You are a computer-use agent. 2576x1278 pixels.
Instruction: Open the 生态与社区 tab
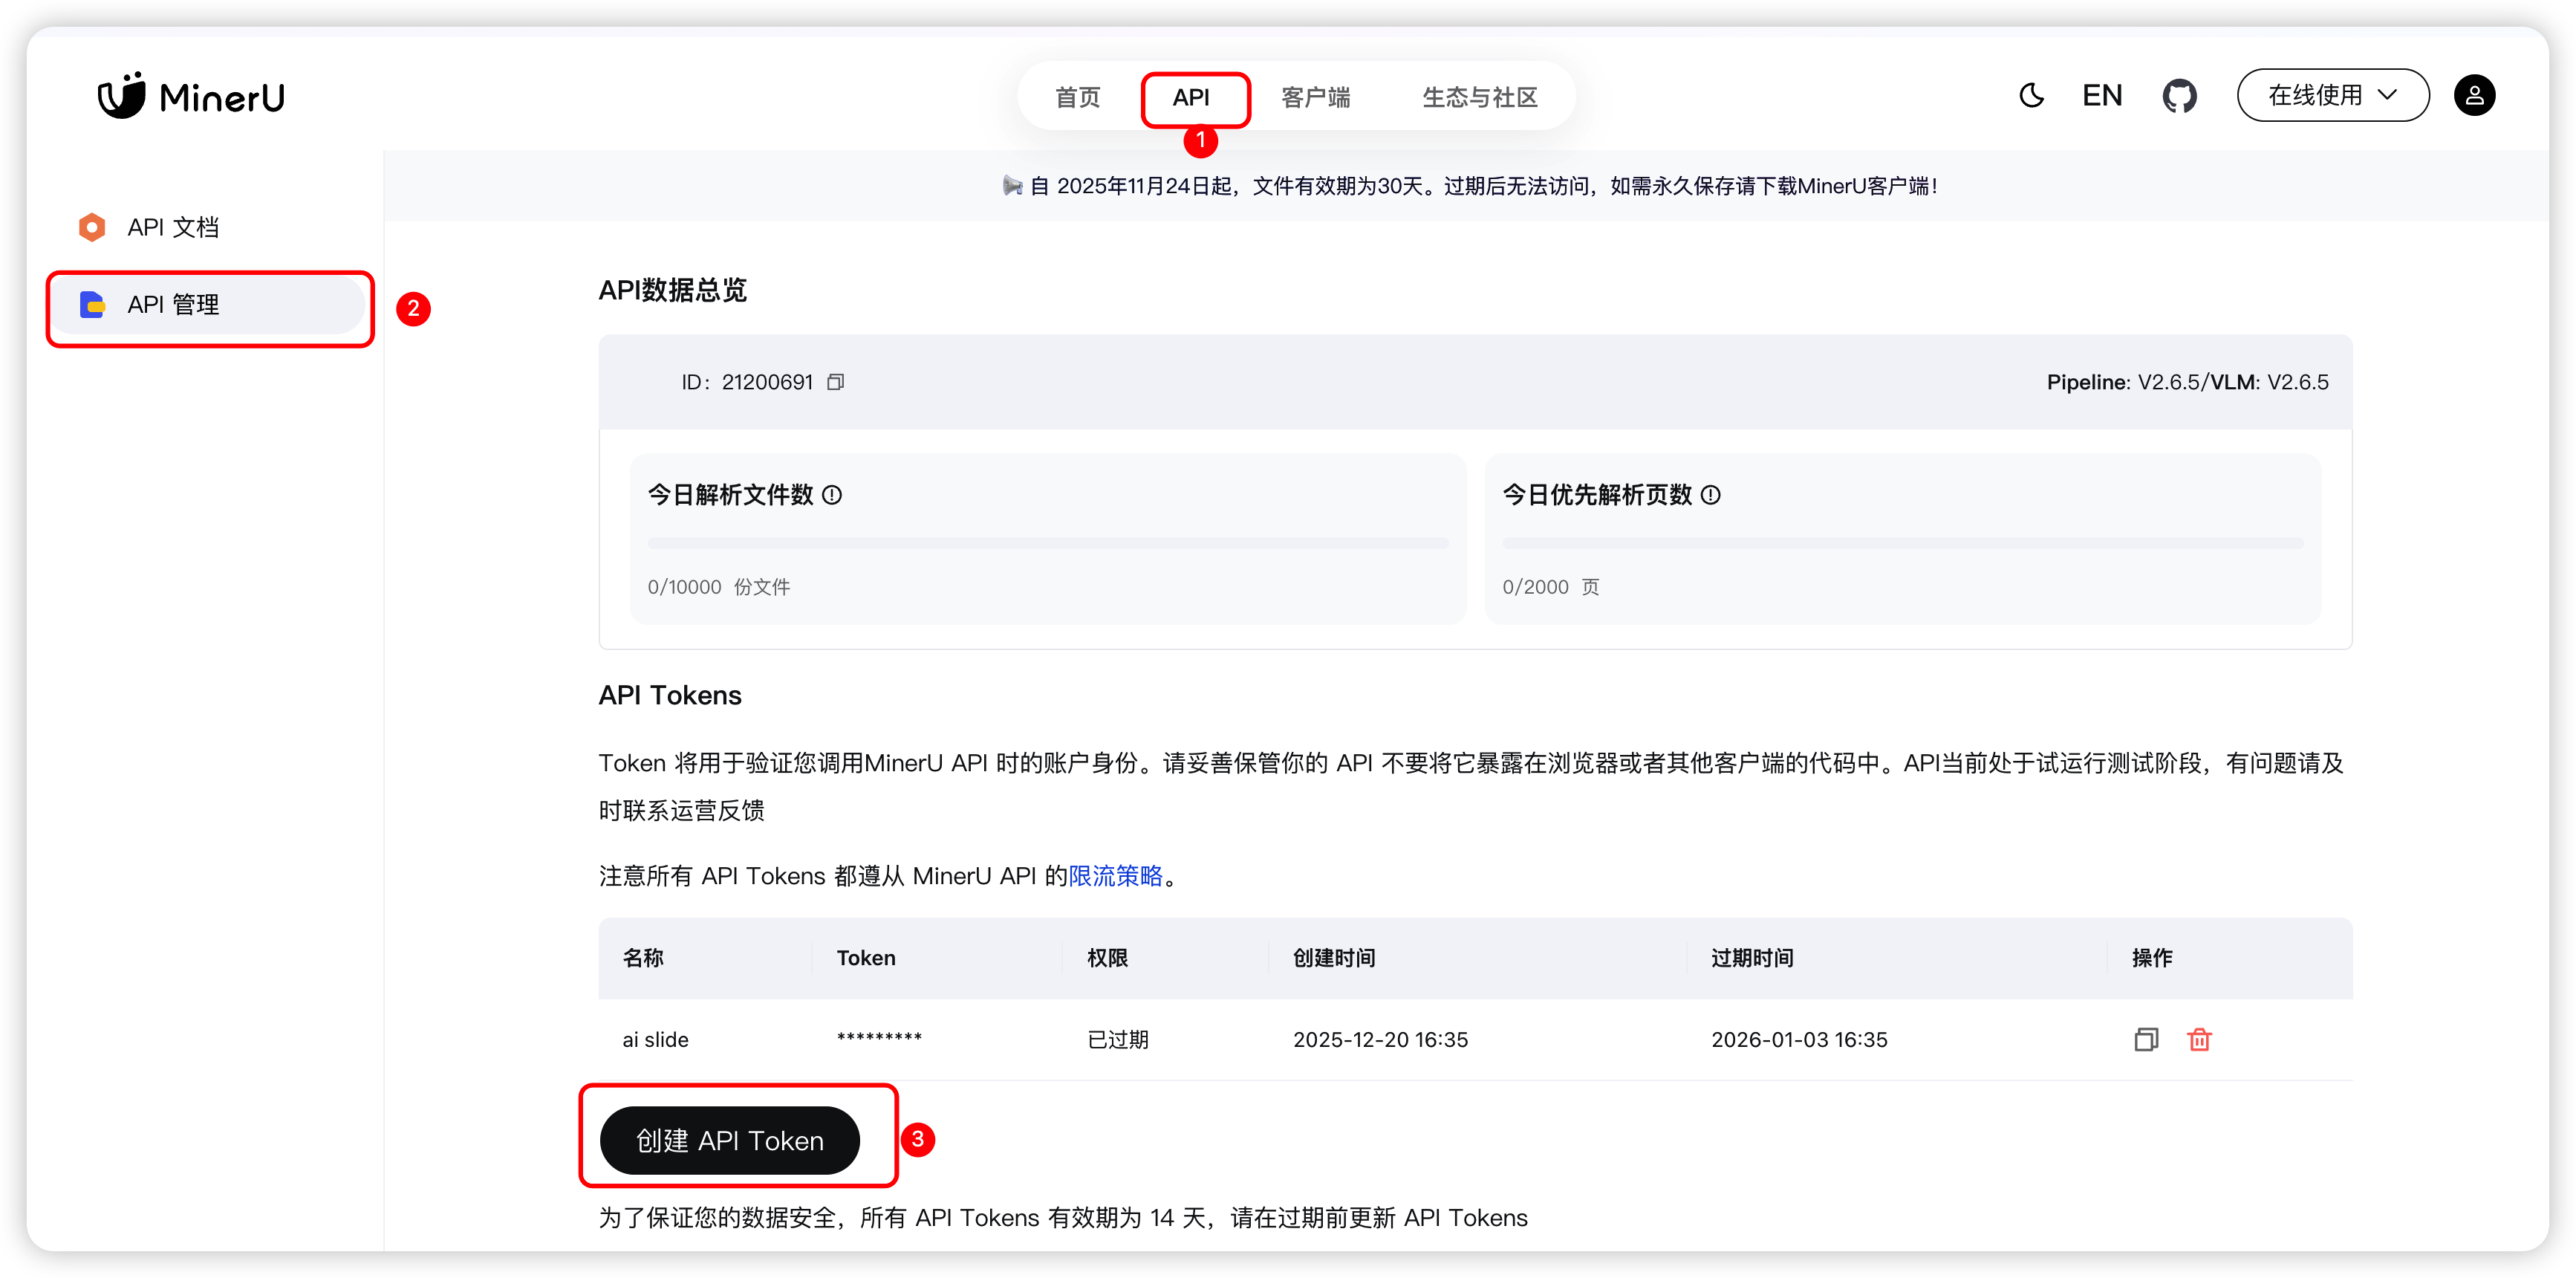point(1479,98)
